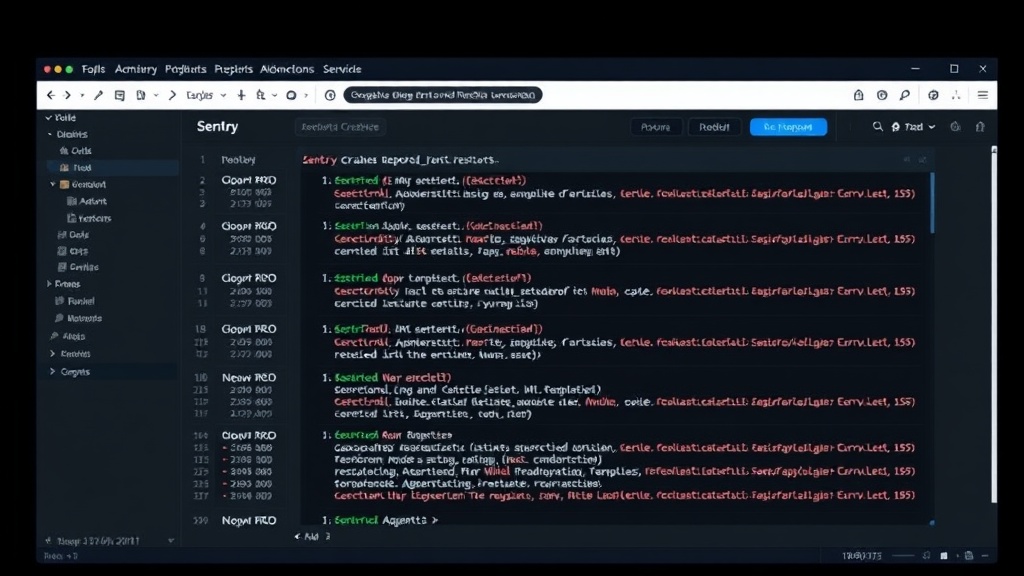Open the 'Prejfarts' menu
The height and width of the screenshot is (576, 1024).
point(233,69)
